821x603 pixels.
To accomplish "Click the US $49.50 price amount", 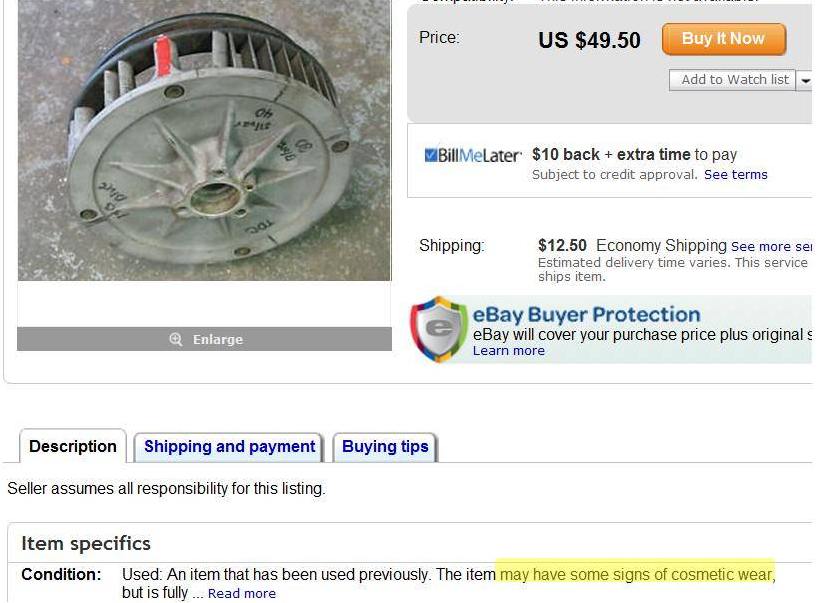I will tap(589, 41).
